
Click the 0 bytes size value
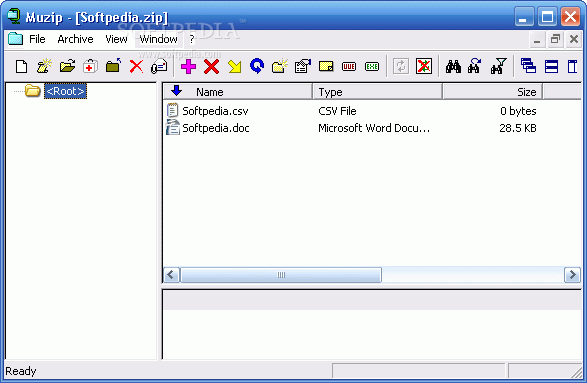click(x=518, y=111)
